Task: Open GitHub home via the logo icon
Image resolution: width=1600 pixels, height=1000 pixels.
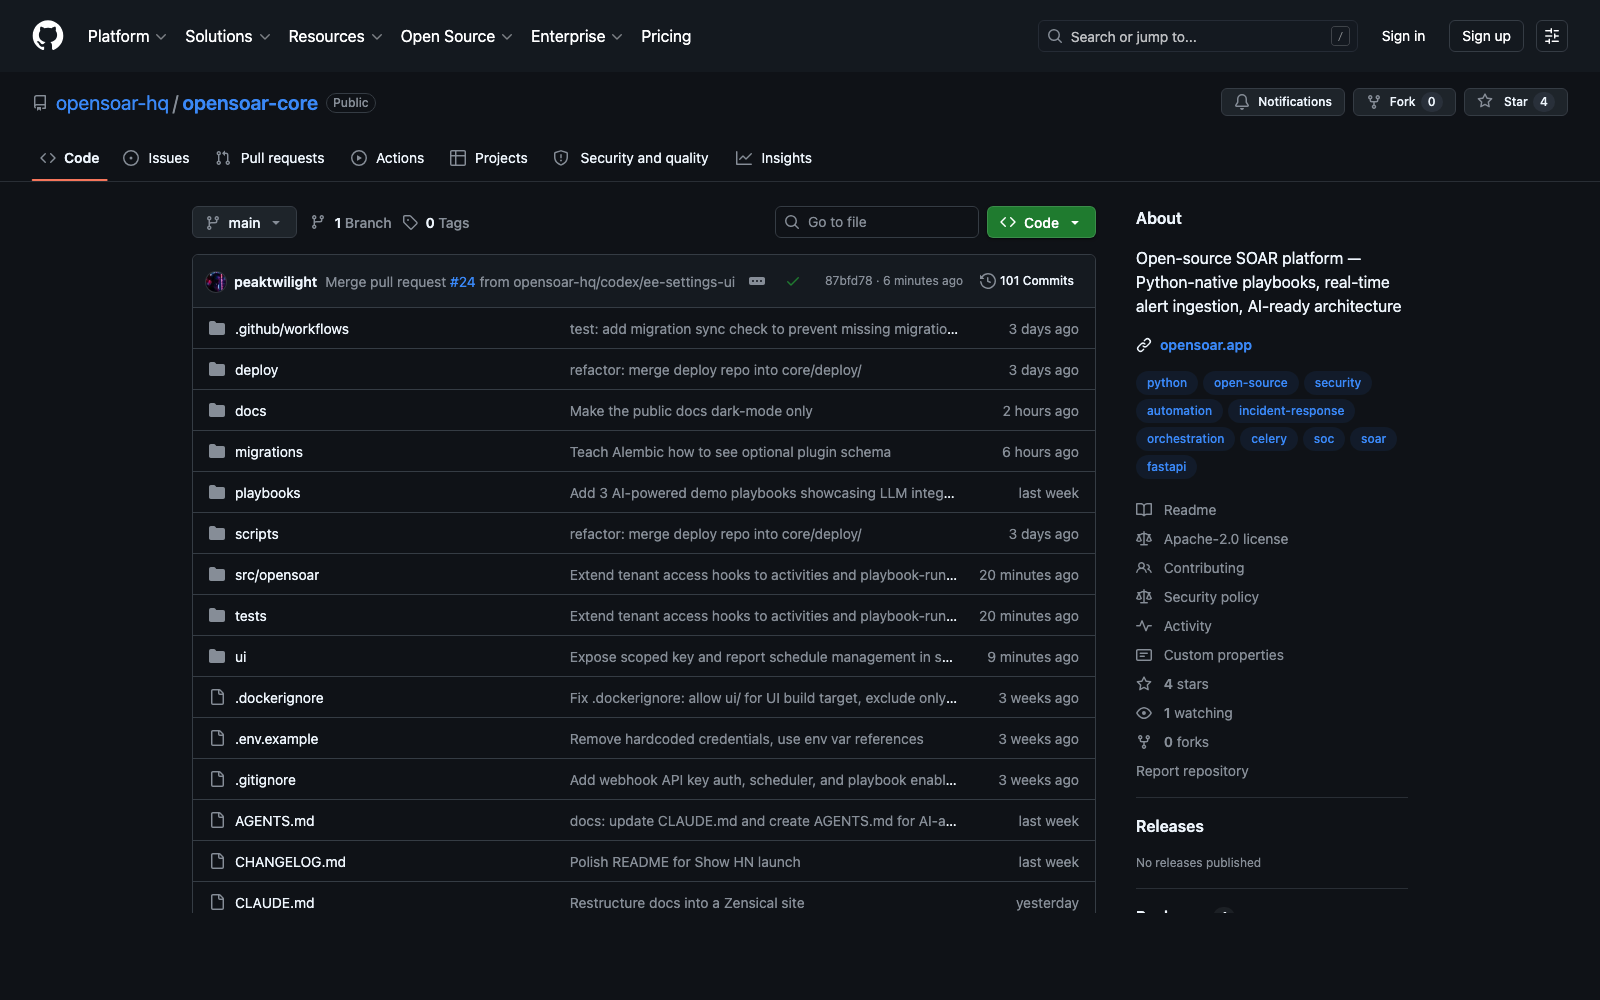Action: [47, 36]
